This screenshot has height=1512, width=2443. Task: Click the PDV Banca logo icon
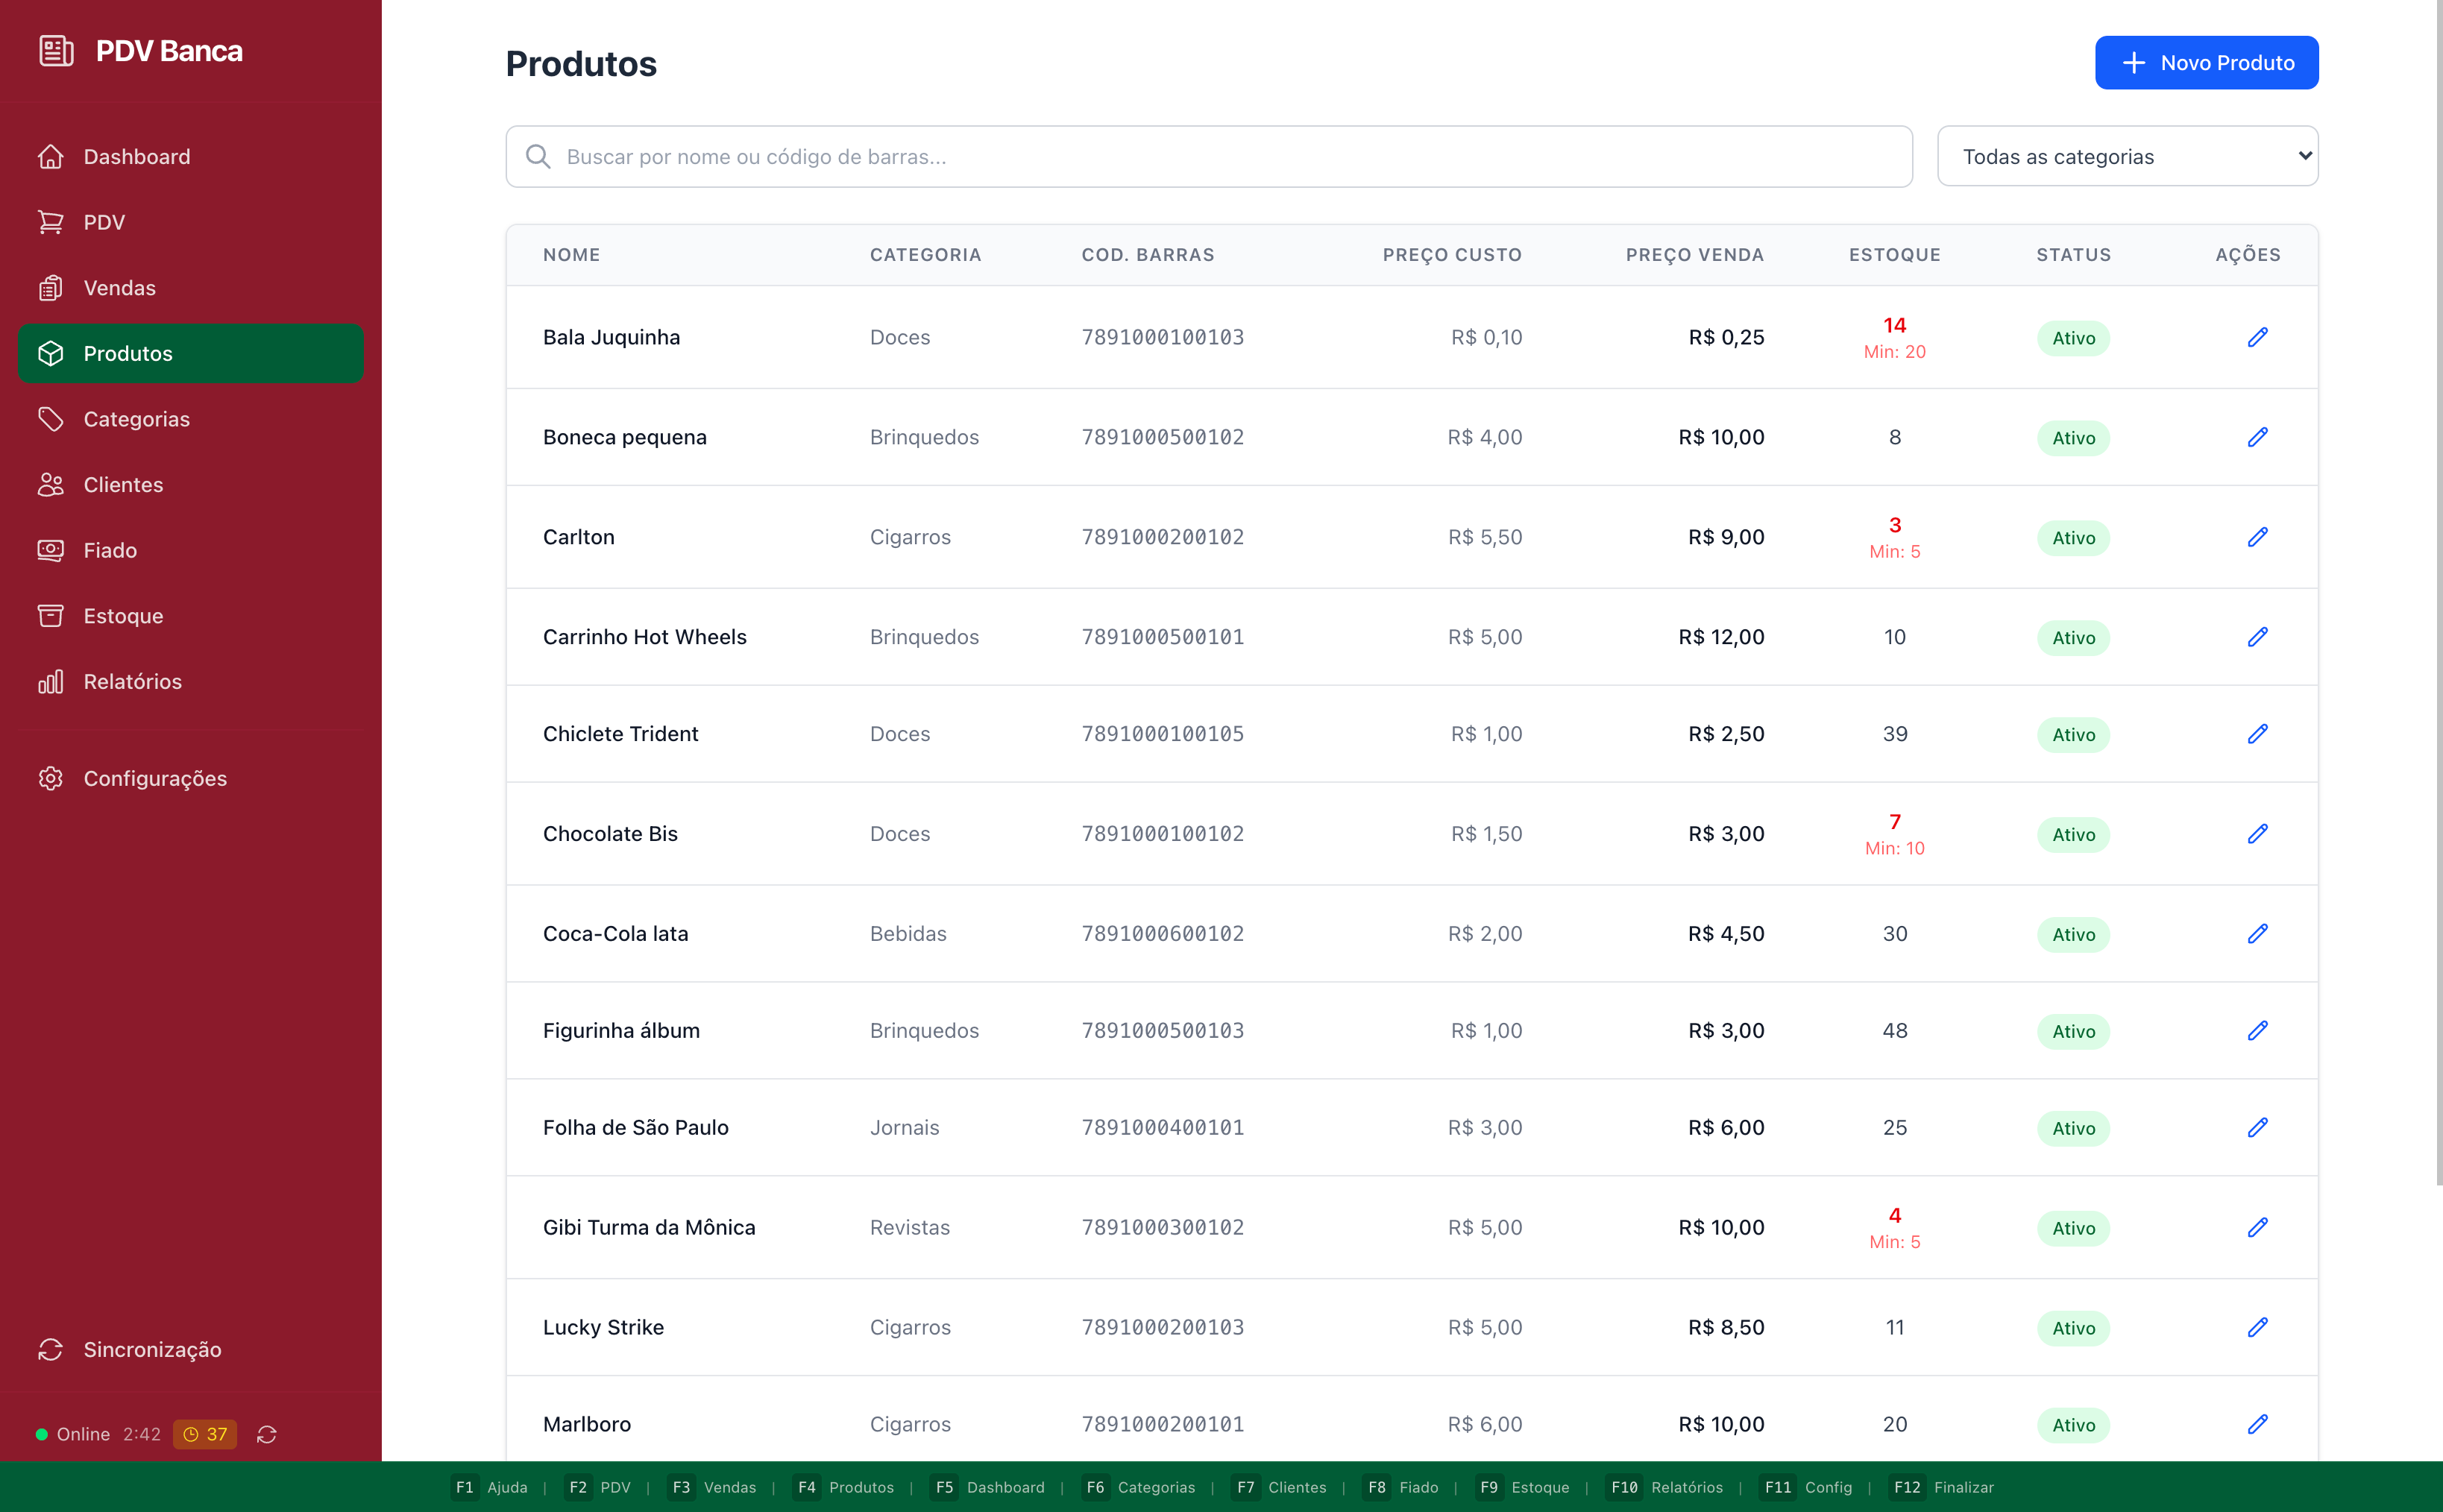click(56, 51)
